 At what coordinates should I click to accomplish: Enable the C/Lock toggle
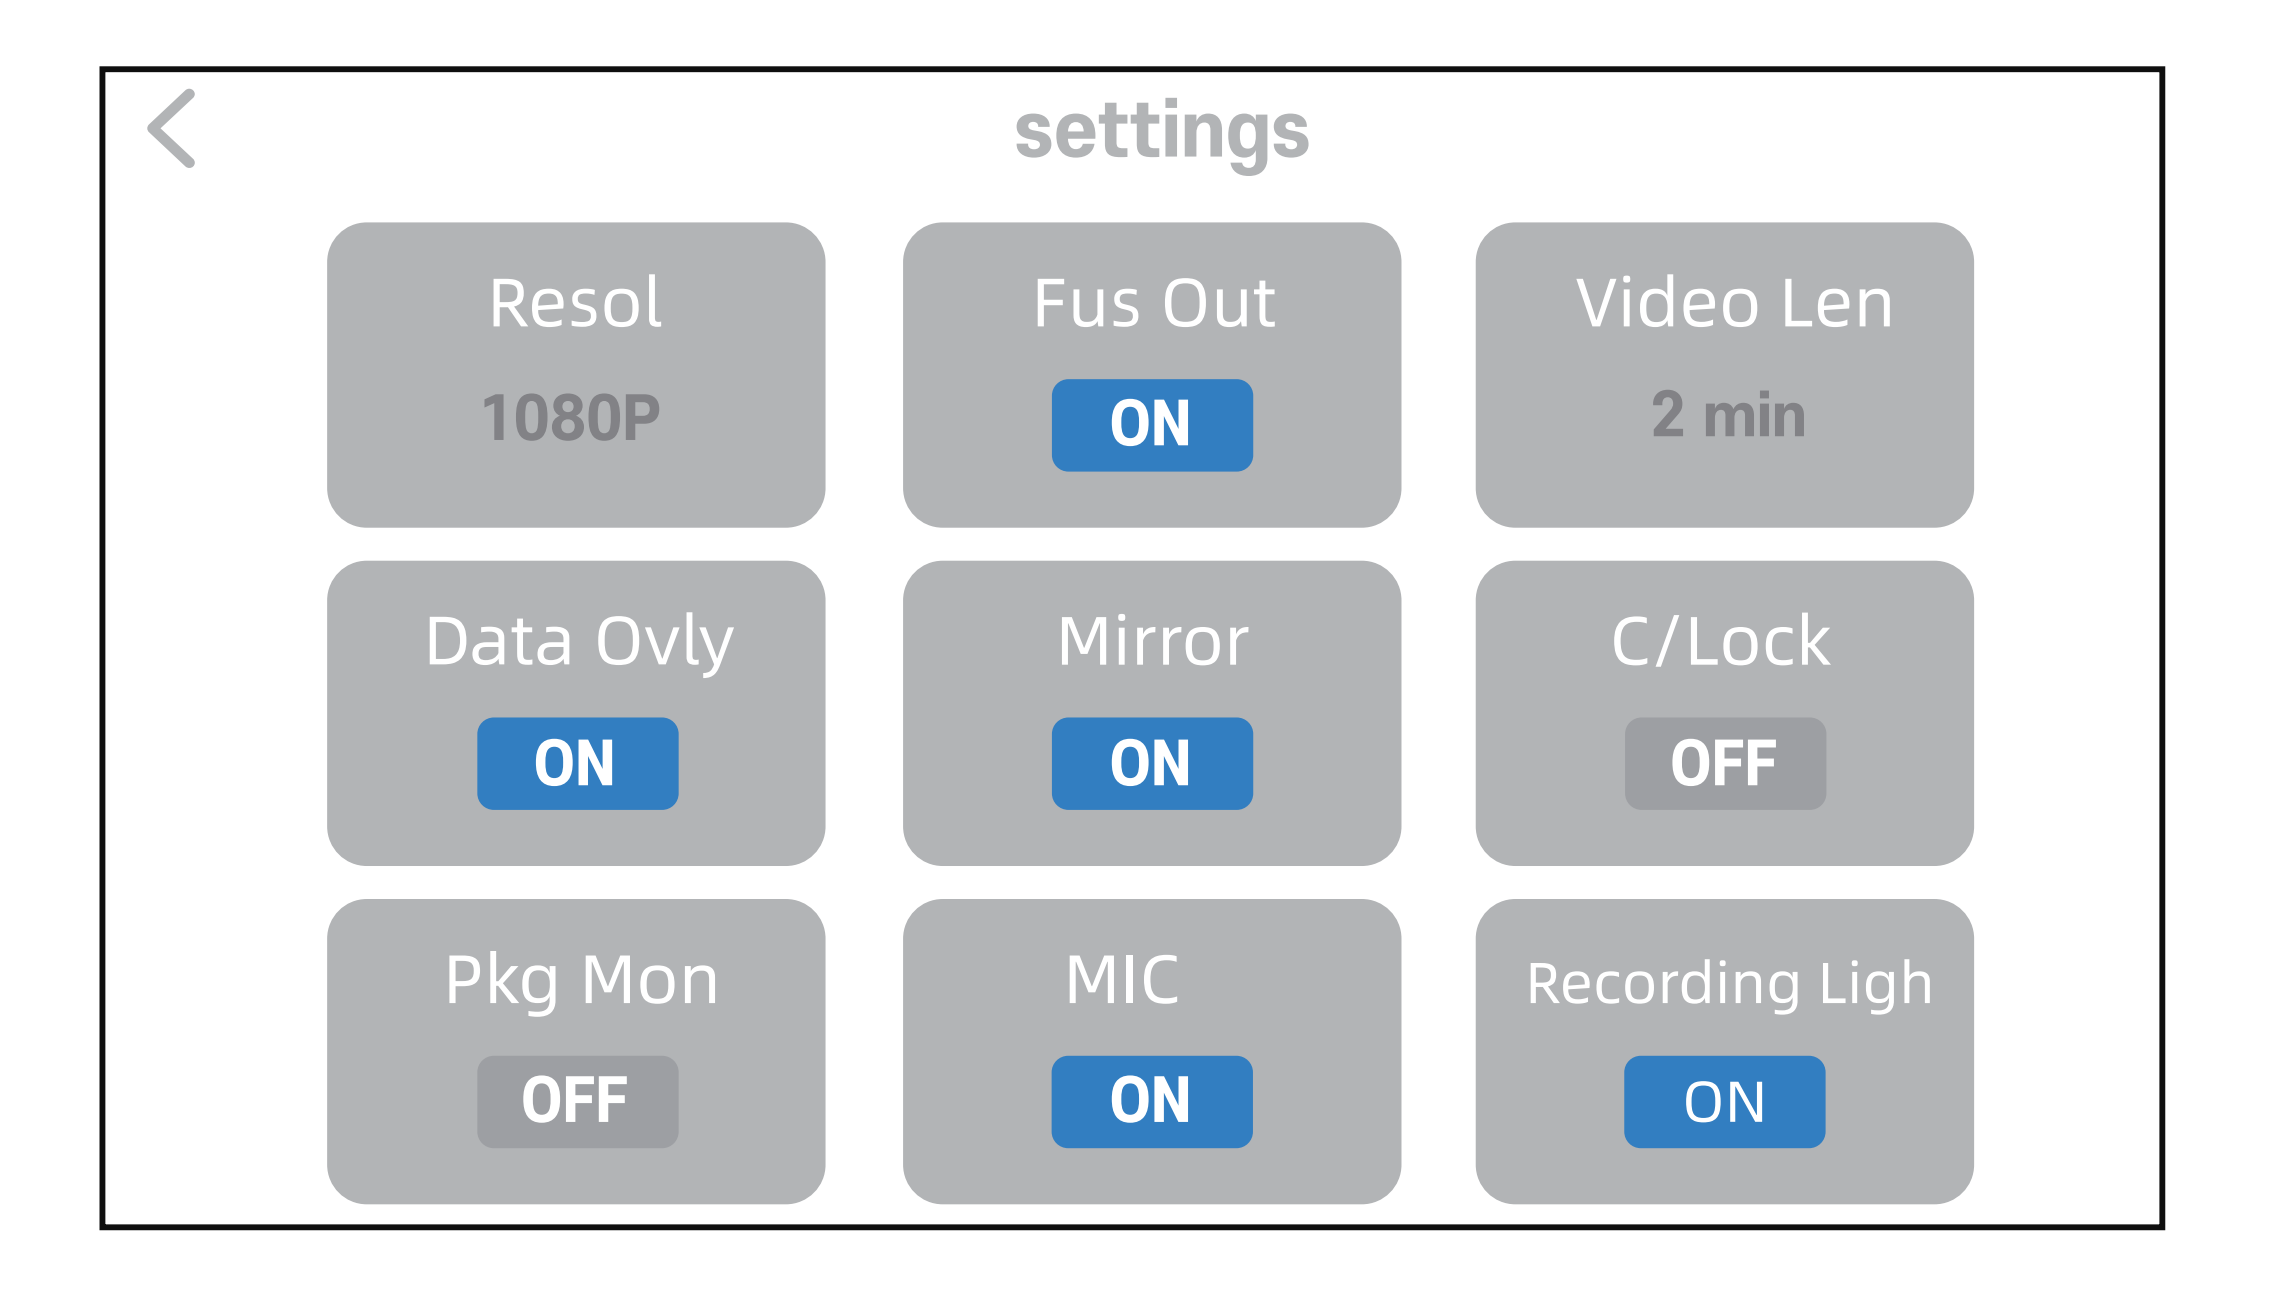click(x=1724, y=764)
